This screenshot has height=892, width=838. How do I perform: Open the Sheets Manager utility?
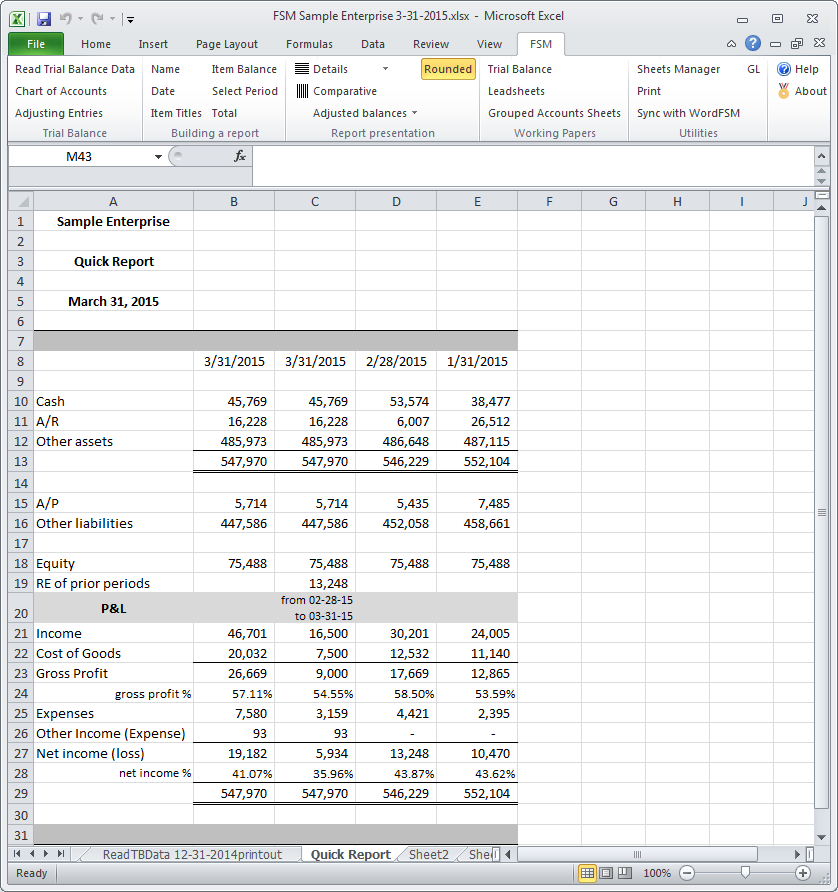(678, 69)
